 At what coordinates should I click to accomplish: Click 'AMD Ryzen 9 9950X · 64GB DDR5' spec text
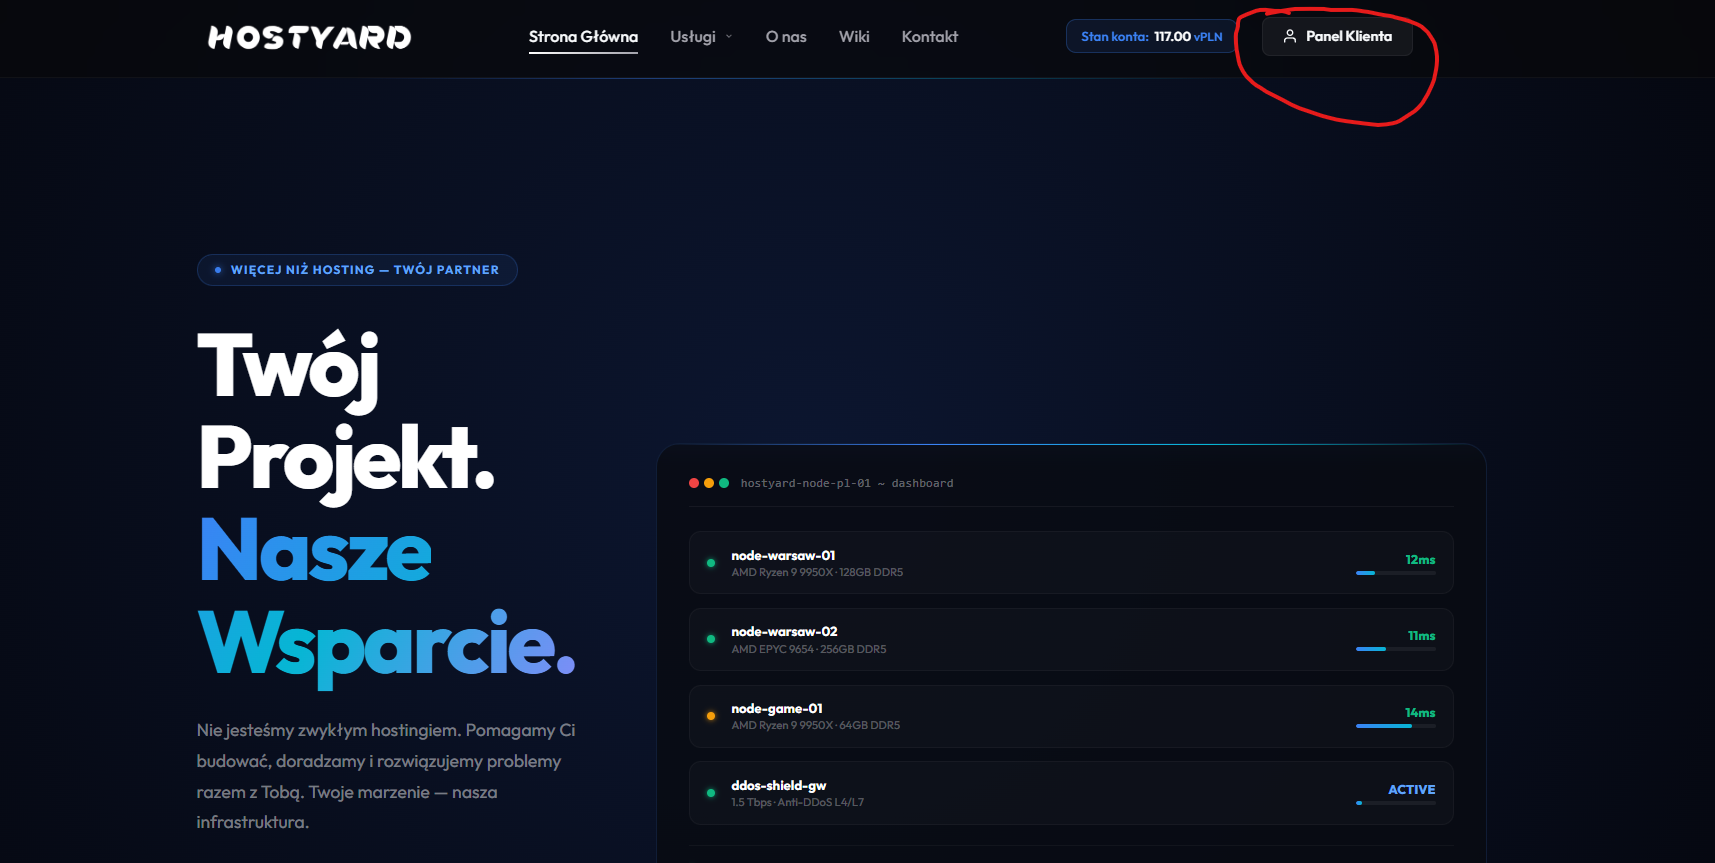pos(816,726)
